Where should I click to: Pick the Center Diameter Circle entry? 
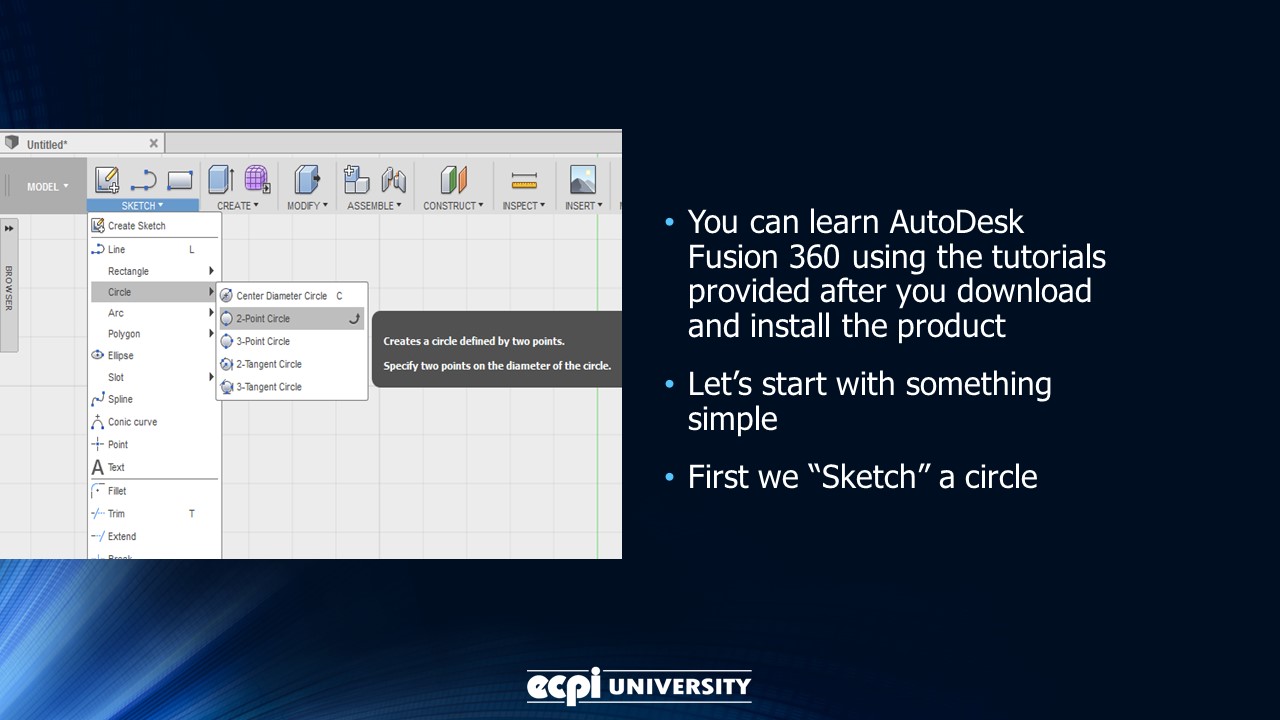click(x=281, y=296)
